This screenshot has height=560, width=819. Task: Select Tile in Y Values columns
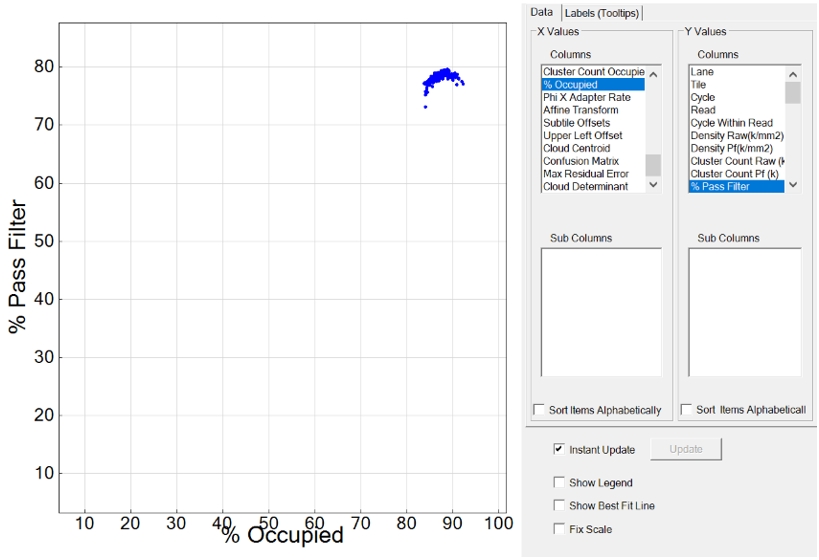point(699,85)
